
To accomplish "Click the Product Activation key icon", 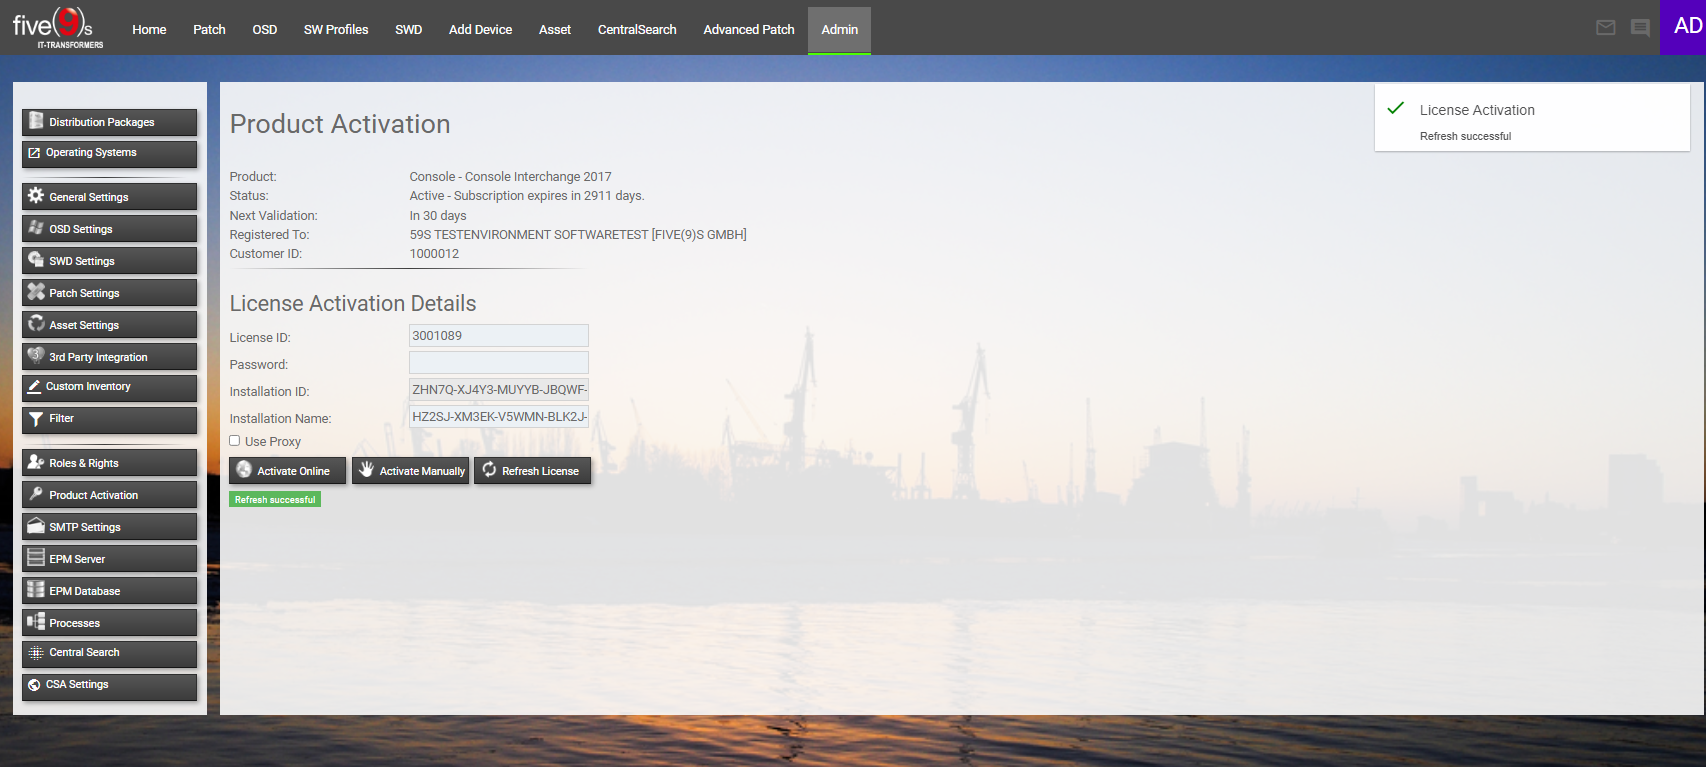I will [36, 494].
